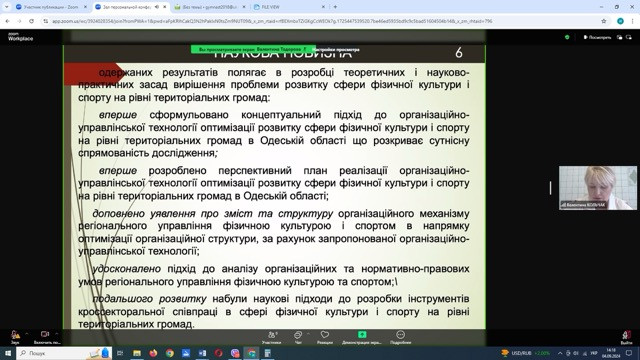This screenshot has width=640, height=360.
Task: Open a new browser tab
Action: coord(335,7)
